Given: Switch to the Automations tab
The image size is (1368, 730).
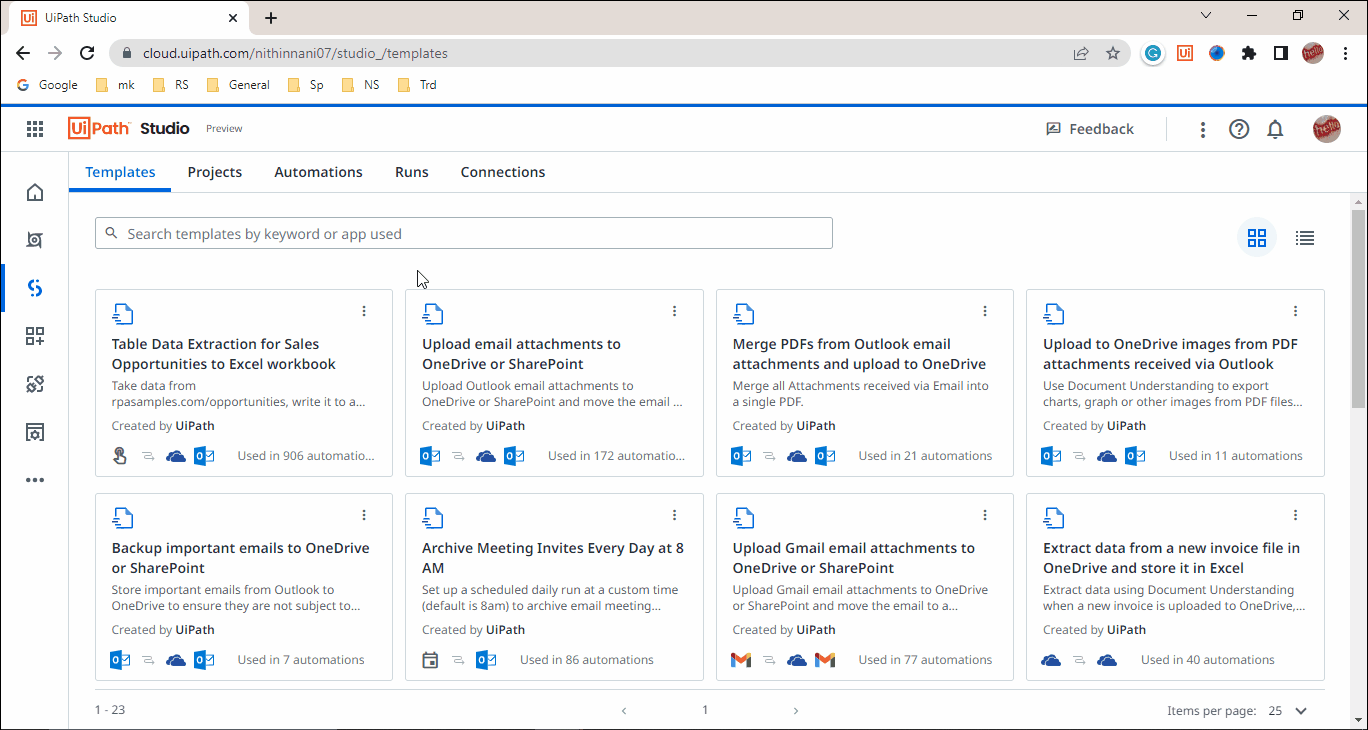Looking at the screenshot, I should click(x=318, y=172).
